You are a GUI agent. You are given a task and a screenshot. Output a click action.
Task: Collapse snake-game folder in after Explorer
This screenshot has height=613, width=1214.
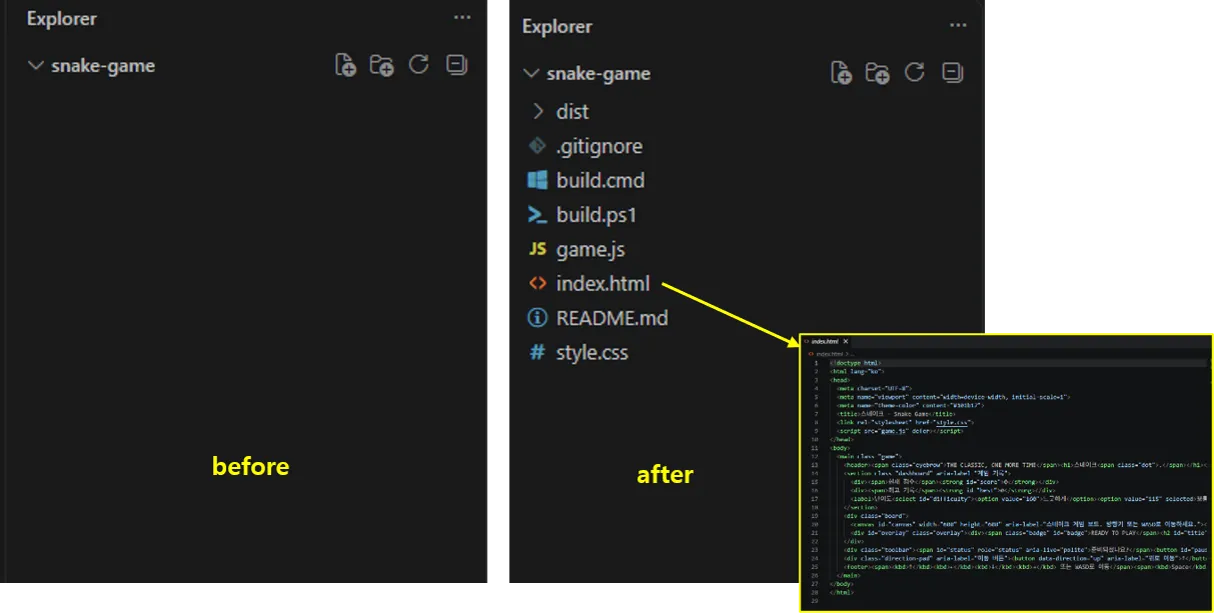pos(532,74)
